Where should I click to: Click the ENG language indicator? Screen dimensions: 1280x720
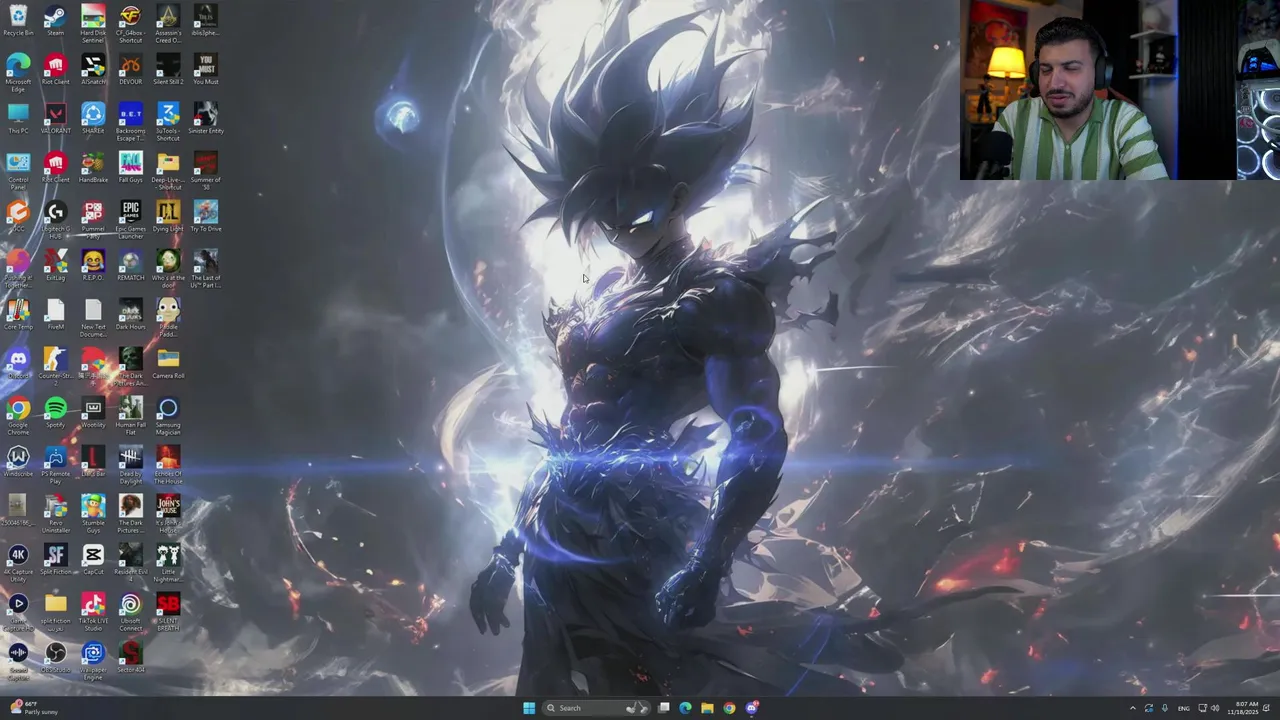1183,708
